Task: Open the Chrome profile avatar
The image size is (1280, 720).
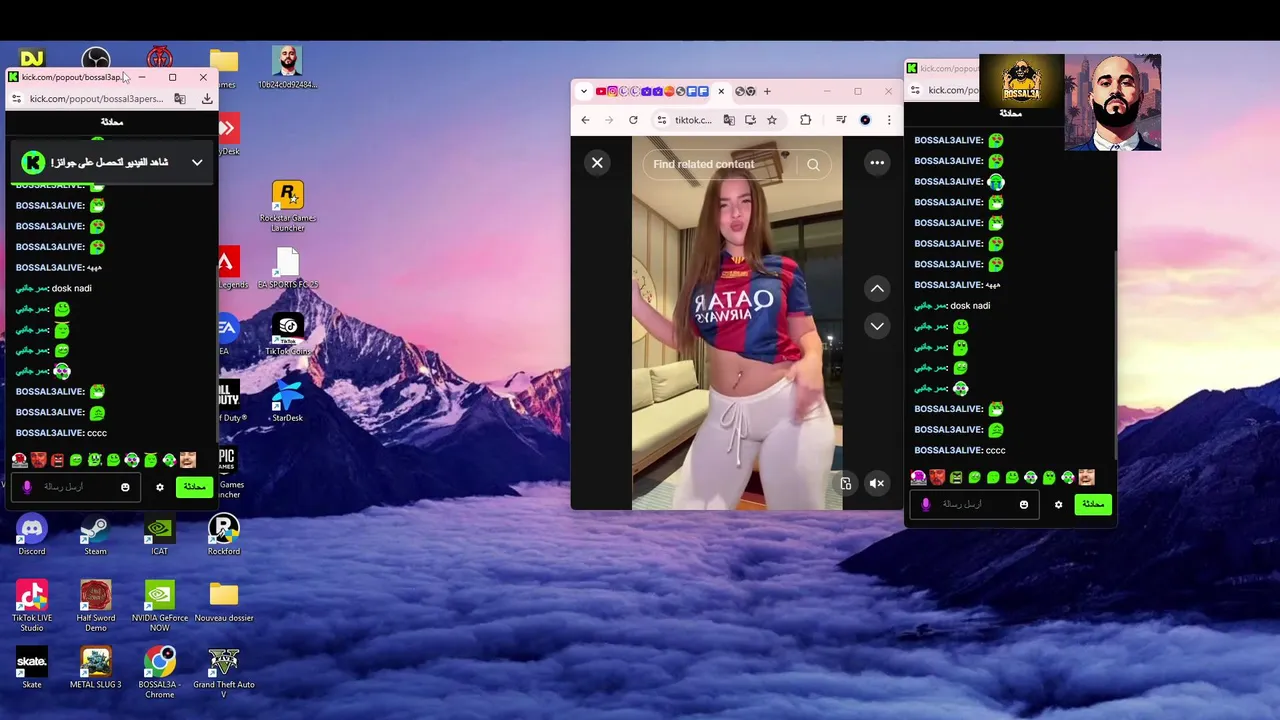Action: click(x=865, y=120)
